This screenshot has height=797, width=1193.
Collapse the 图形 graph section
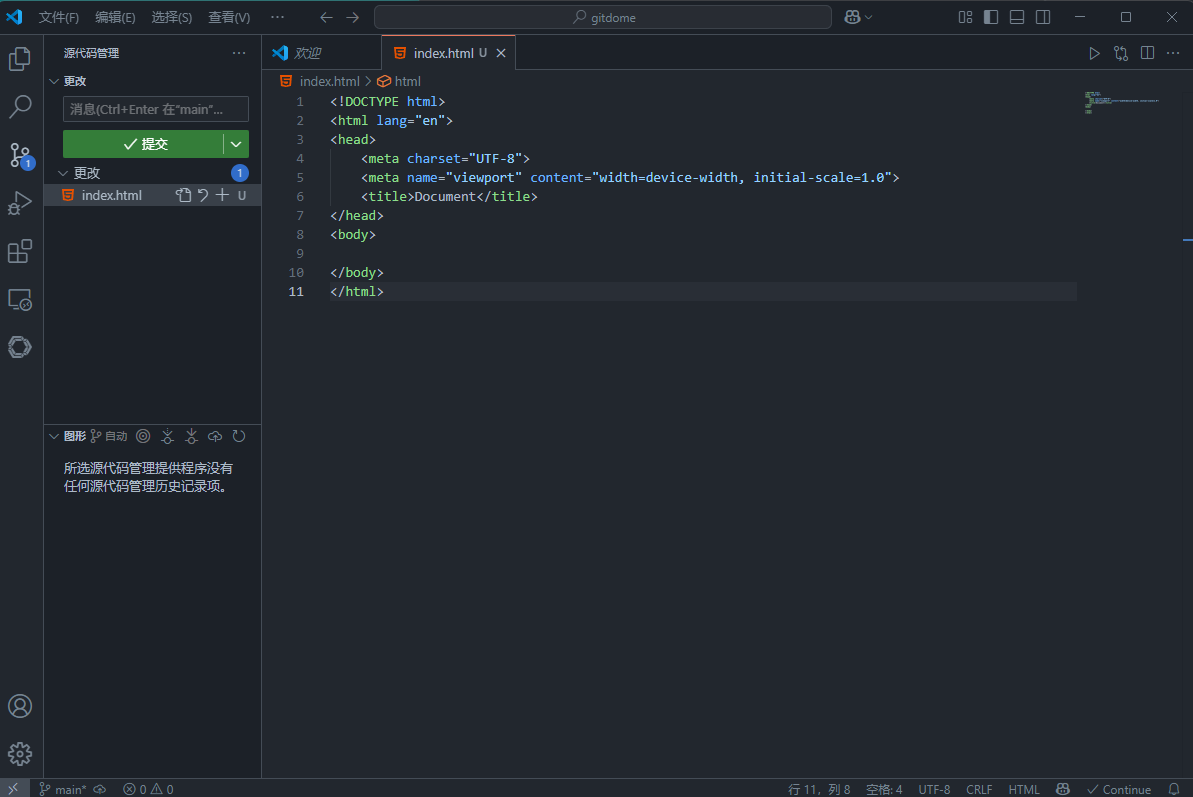pos(55,436)
